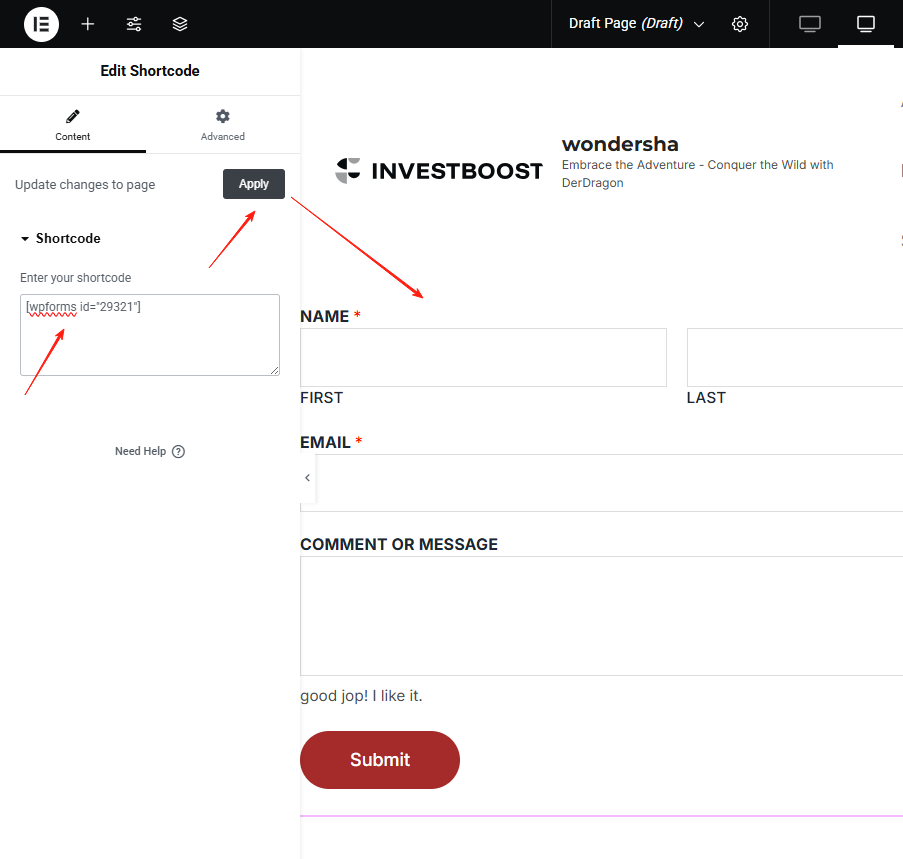The width and height of the screenshot is (903, 859).
Task: Open Draft Page document dropdown
Action: [636, 24]
